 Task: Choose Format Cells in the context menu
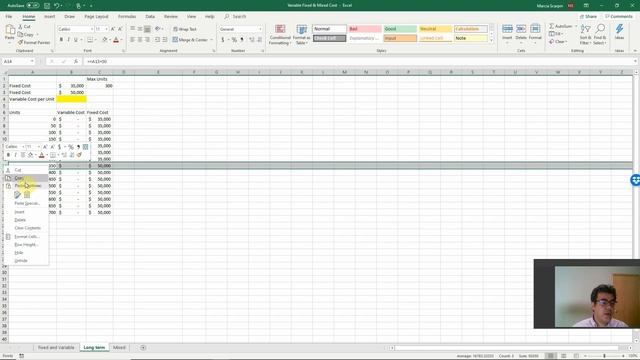point(26,237)
